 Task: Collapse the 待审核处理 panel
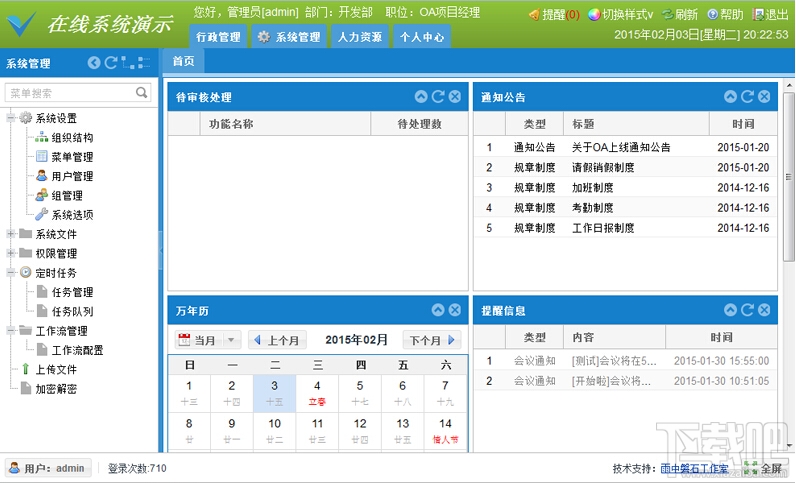[421, 96]
